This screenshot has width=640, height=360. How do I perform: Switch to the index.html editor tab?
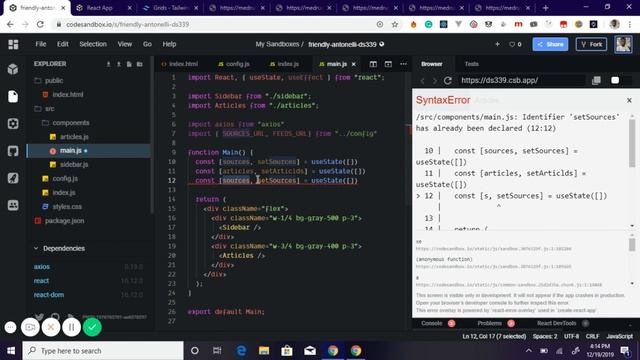[x=180, y=64]
